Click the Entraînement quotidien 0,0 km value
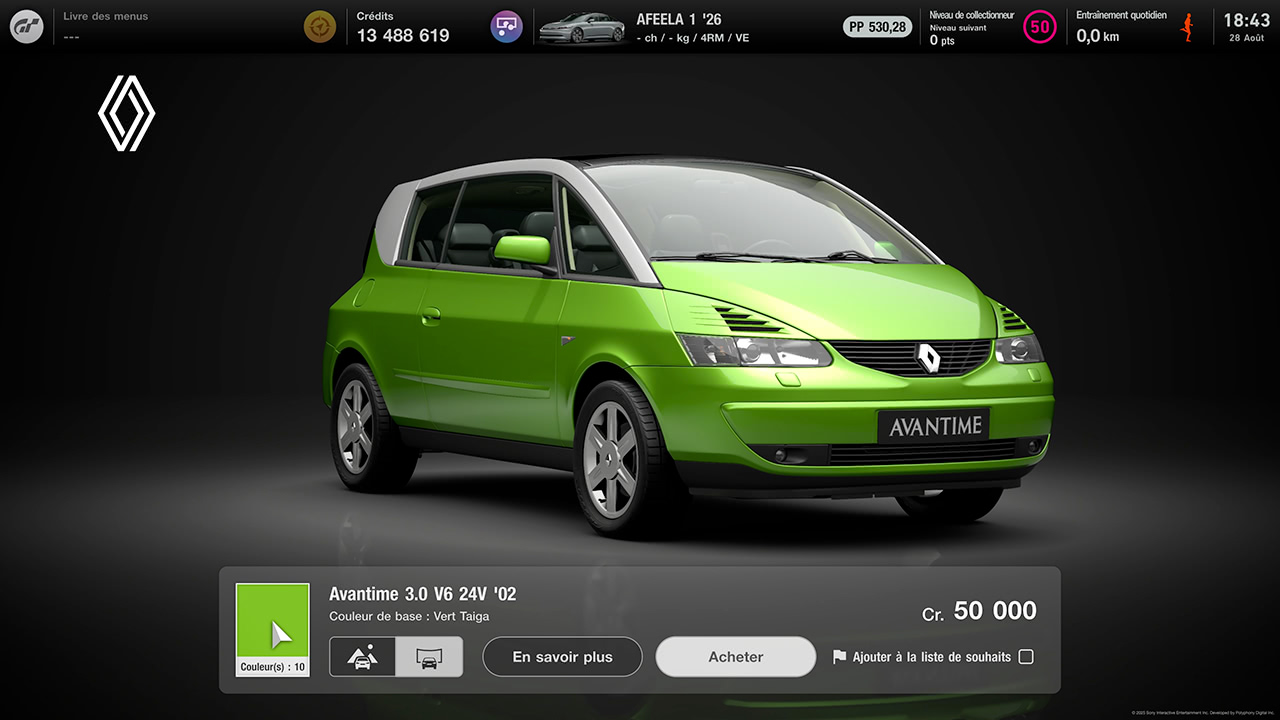This screenshot has width=1280, height=720. pyautogui.click(x=1098, y=36)
